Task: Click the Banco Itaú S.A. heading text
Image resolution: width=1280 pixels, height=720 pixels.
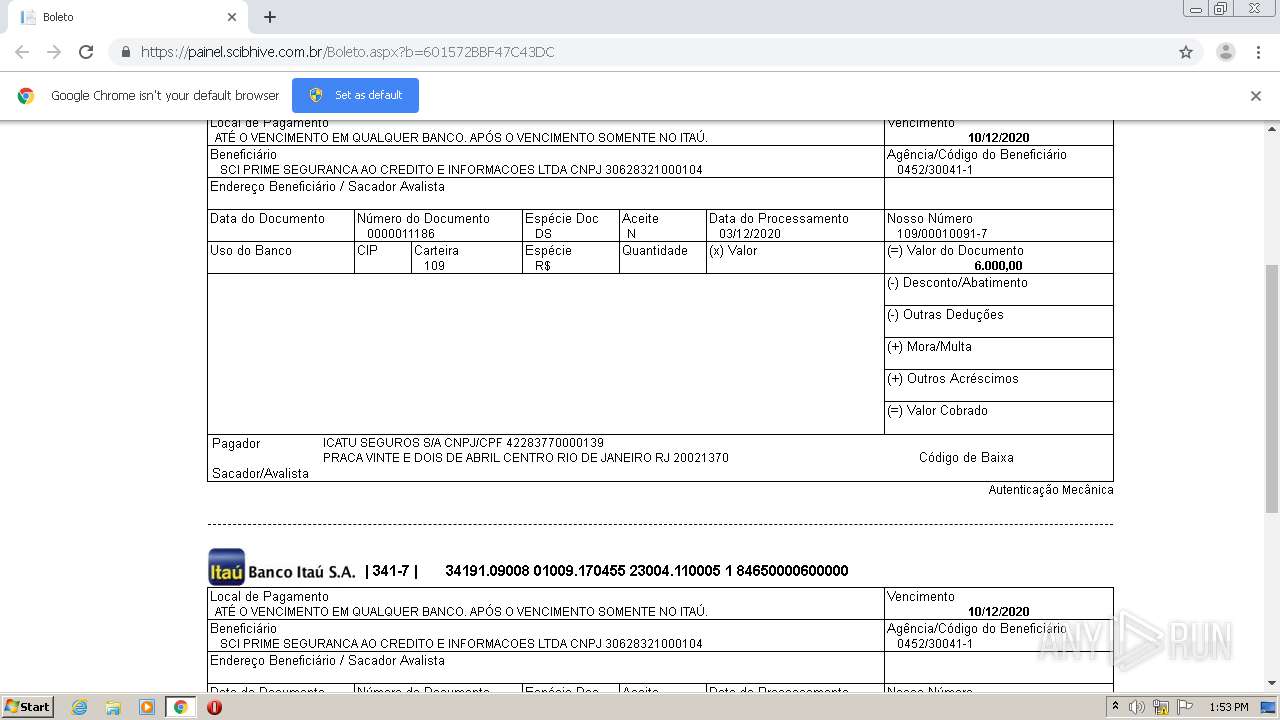Action: click(301, 572)
